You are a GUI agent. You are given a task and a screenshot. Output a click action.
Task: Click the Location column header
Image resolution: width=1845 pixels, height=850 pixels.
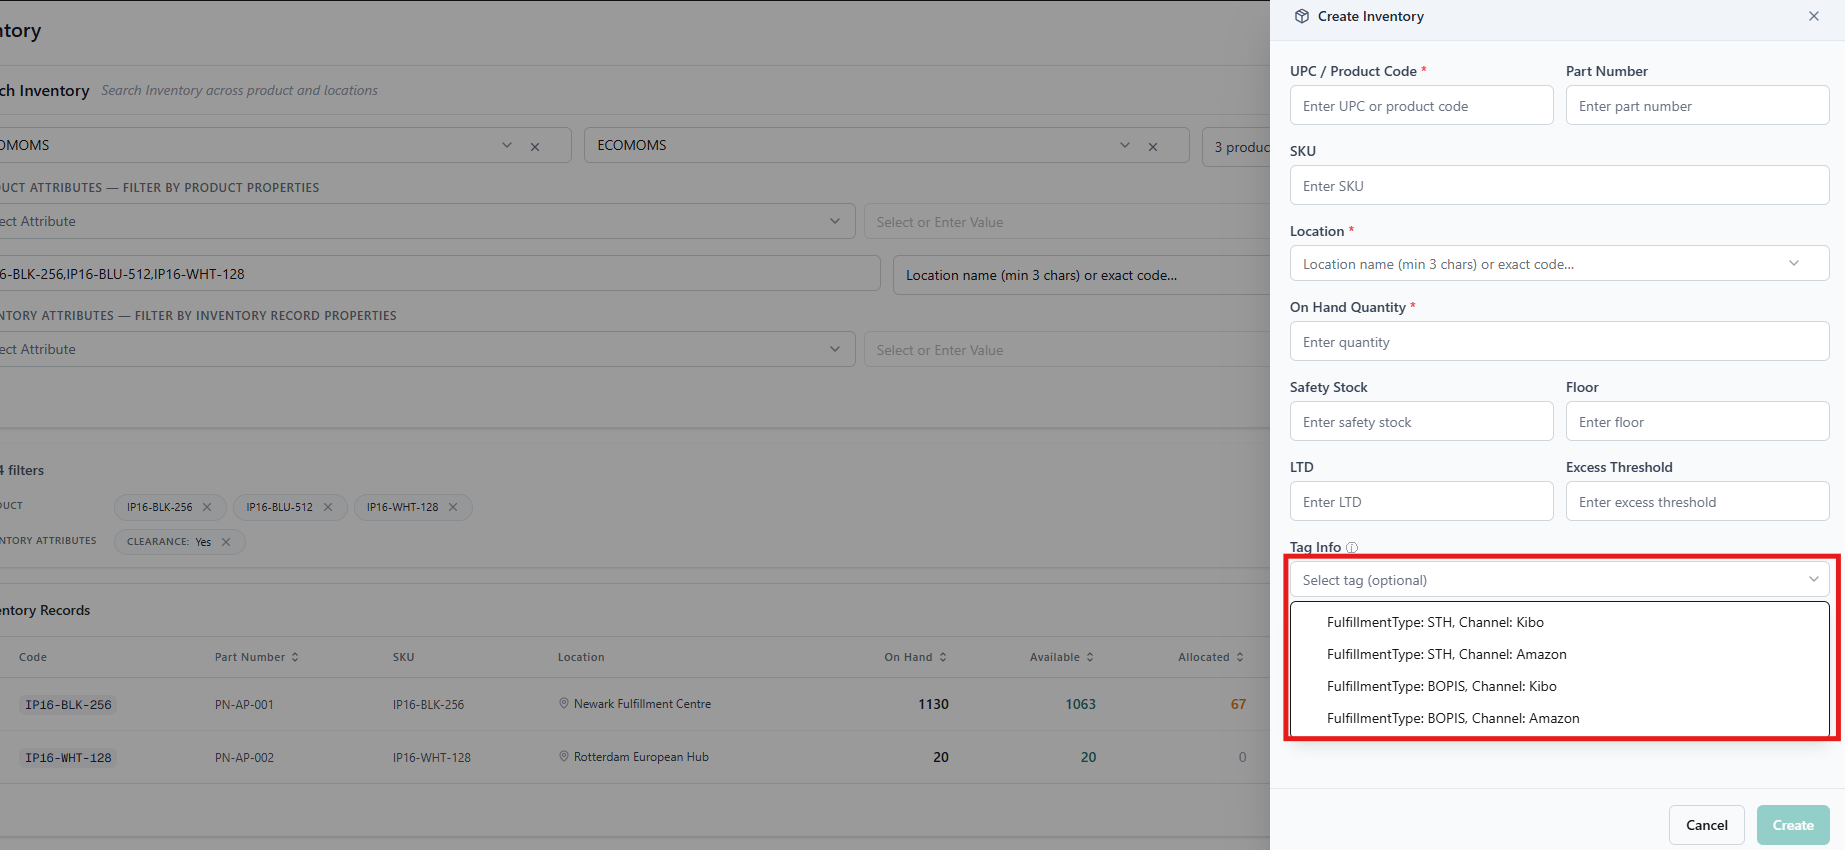click(x=581, y=657)
